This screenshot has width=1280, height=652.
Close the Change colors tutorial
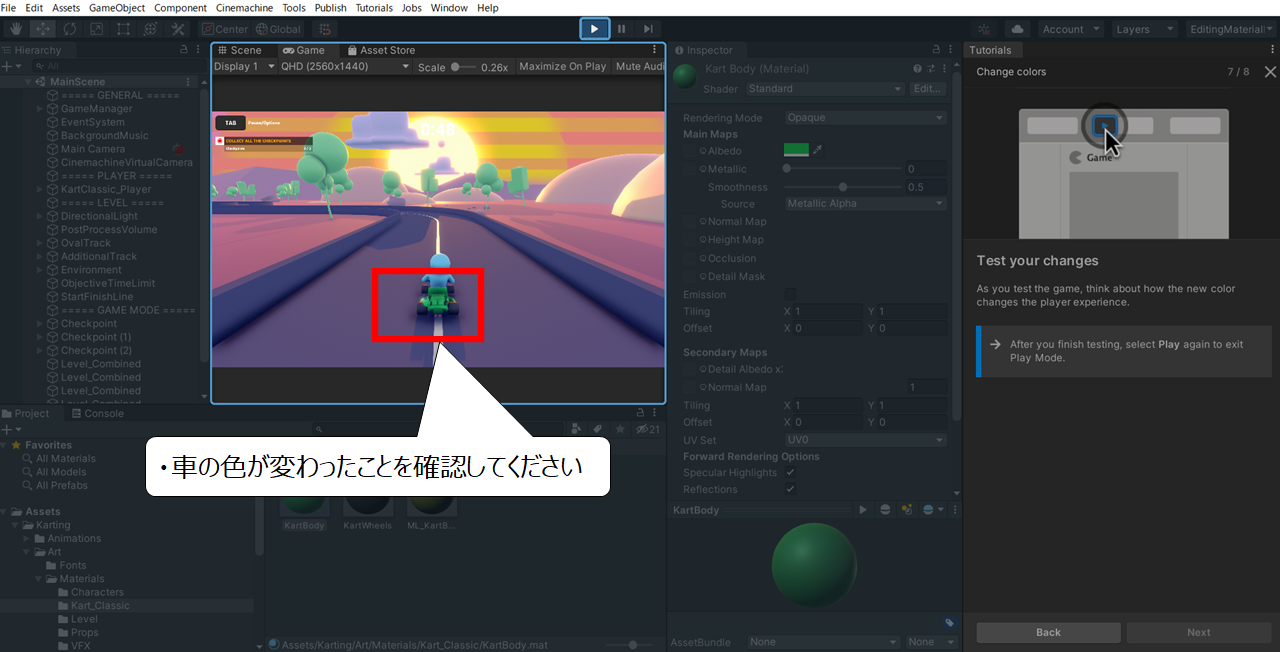[x=1270, y=72]
